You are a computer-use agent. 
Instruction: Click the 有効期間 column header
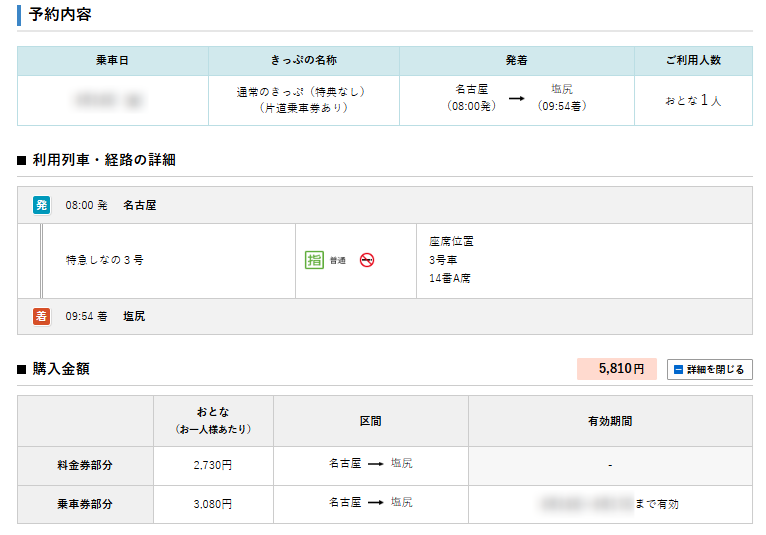(610, 421)
